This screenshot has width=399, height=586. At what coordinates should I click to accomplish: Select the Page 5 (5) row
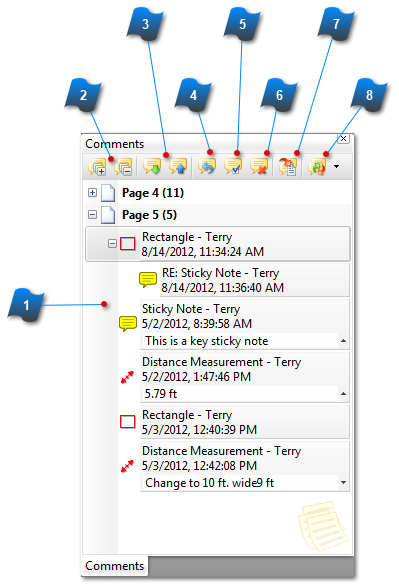click(218, 215)
